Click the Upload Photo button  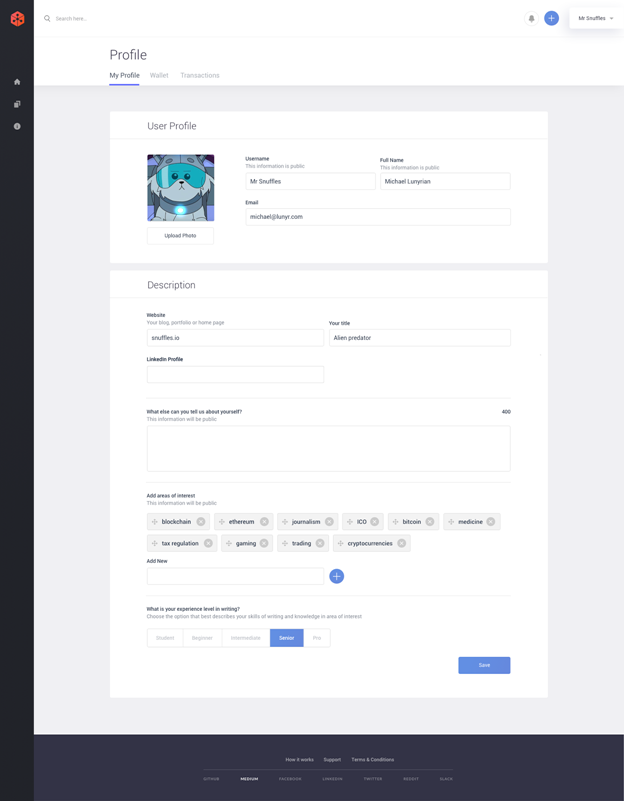pyautogui.click(x=180, y=235)
